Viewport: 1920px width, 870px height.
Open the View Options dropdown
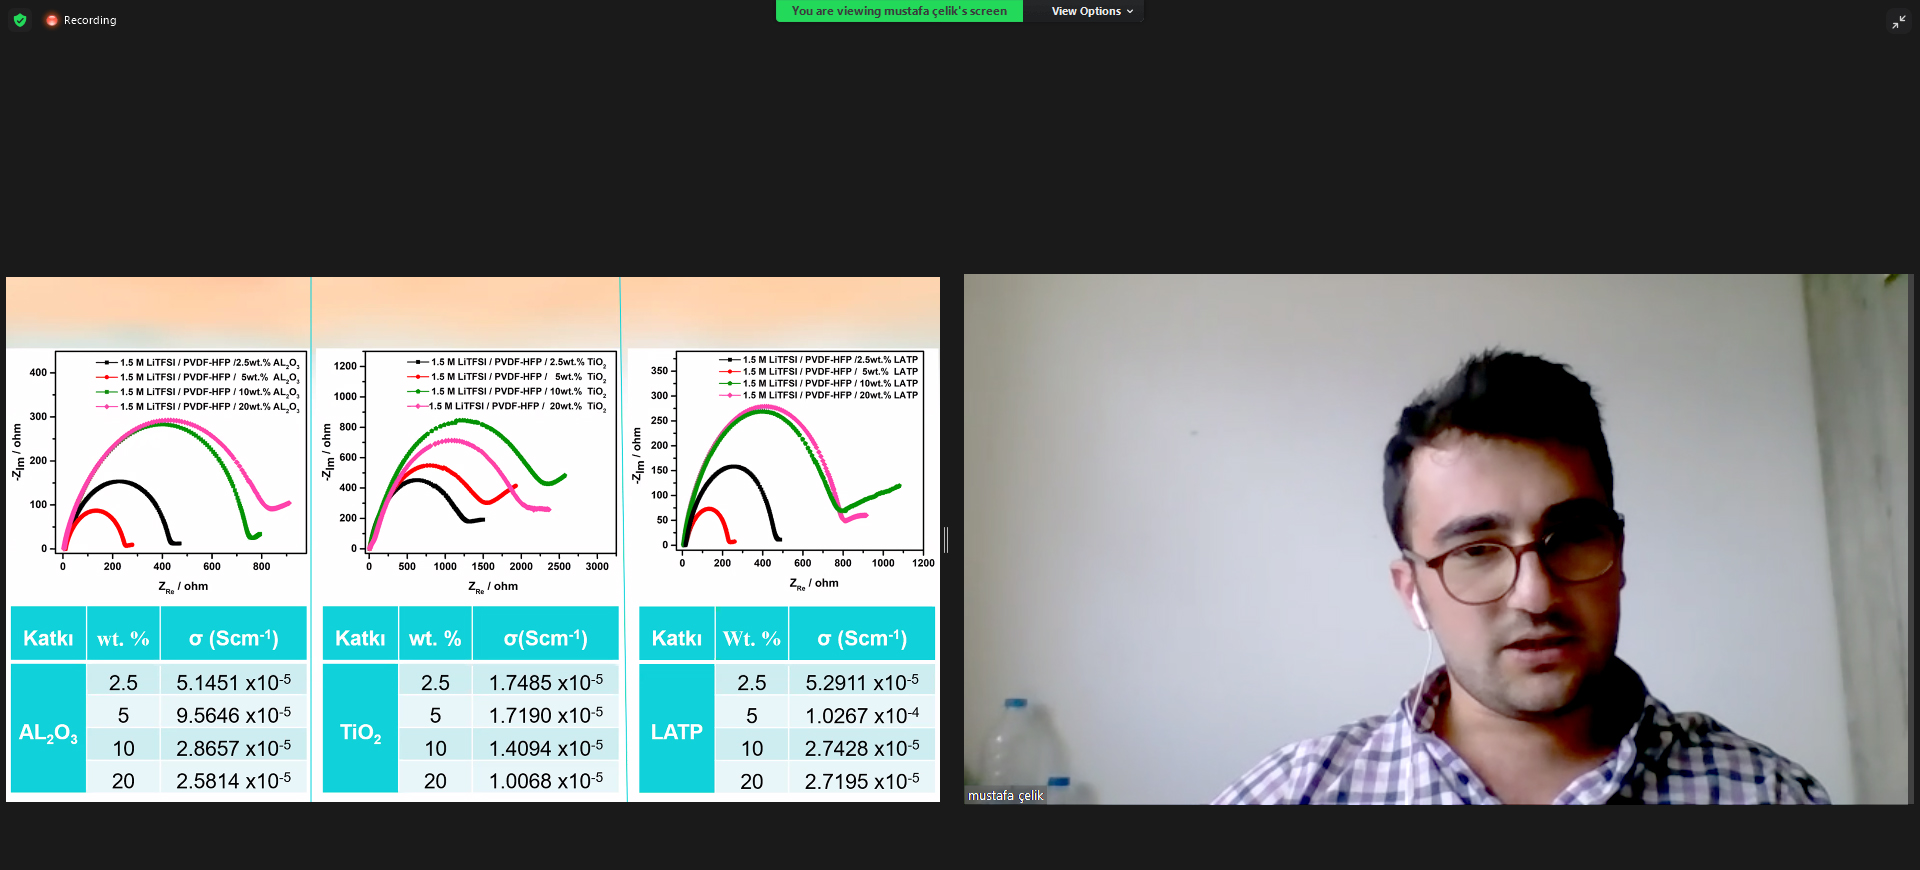1091,11
